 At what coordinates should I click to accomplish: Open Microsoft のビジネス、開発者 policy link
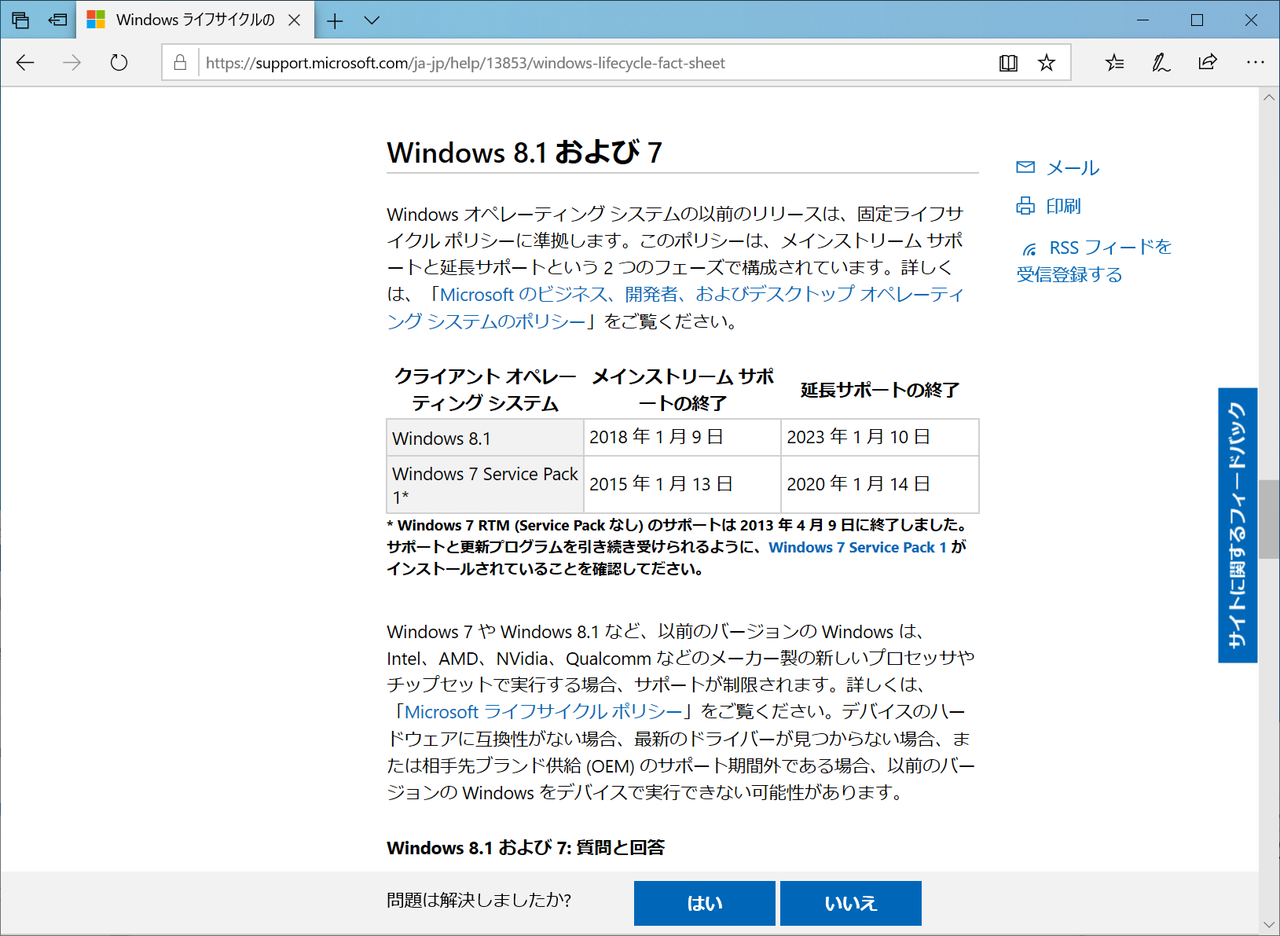[x=676, y=308]
